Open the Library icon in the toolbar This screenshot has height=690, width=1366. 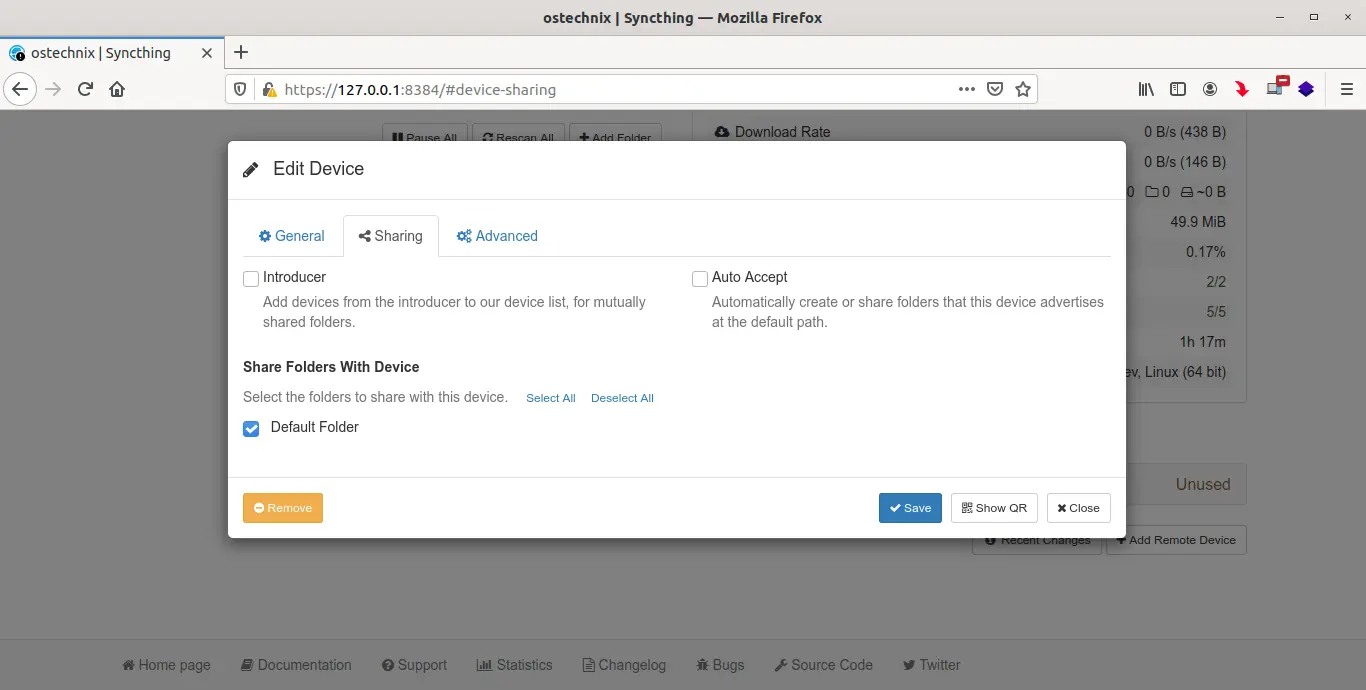tap(1146, 89)
